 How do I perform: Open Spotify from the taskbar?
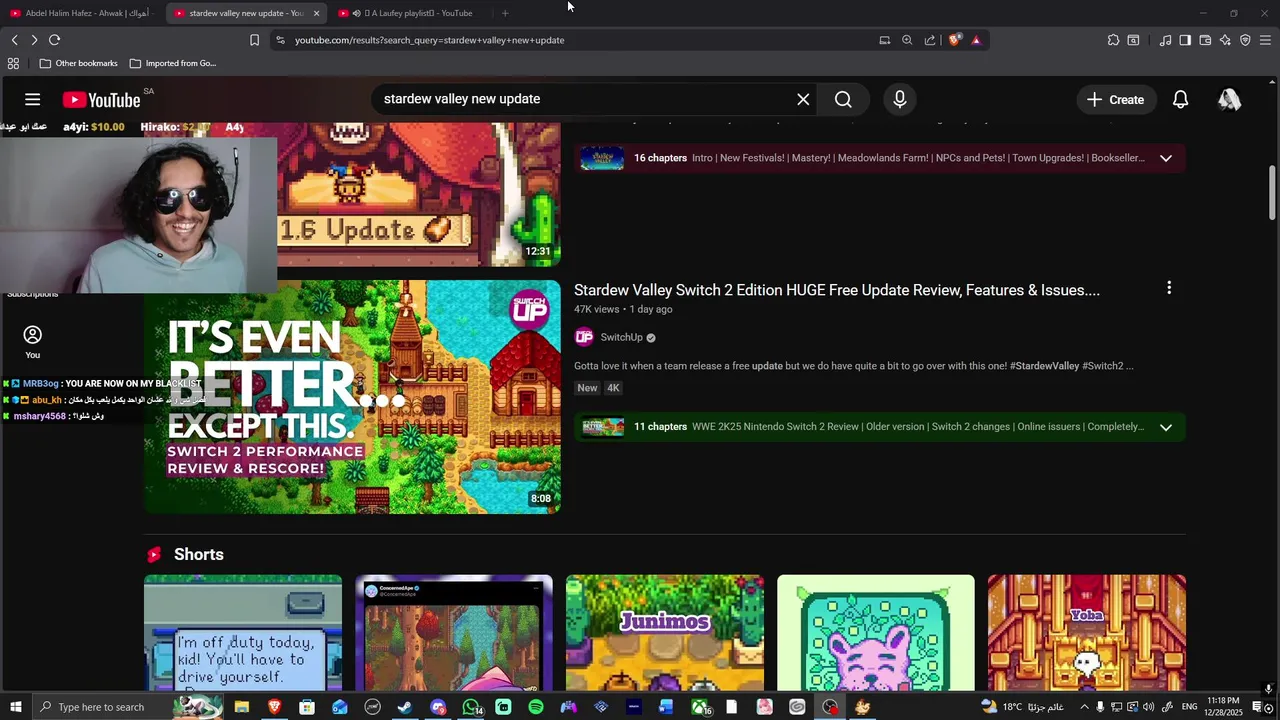pyautogui.click(x=536, y=707)
